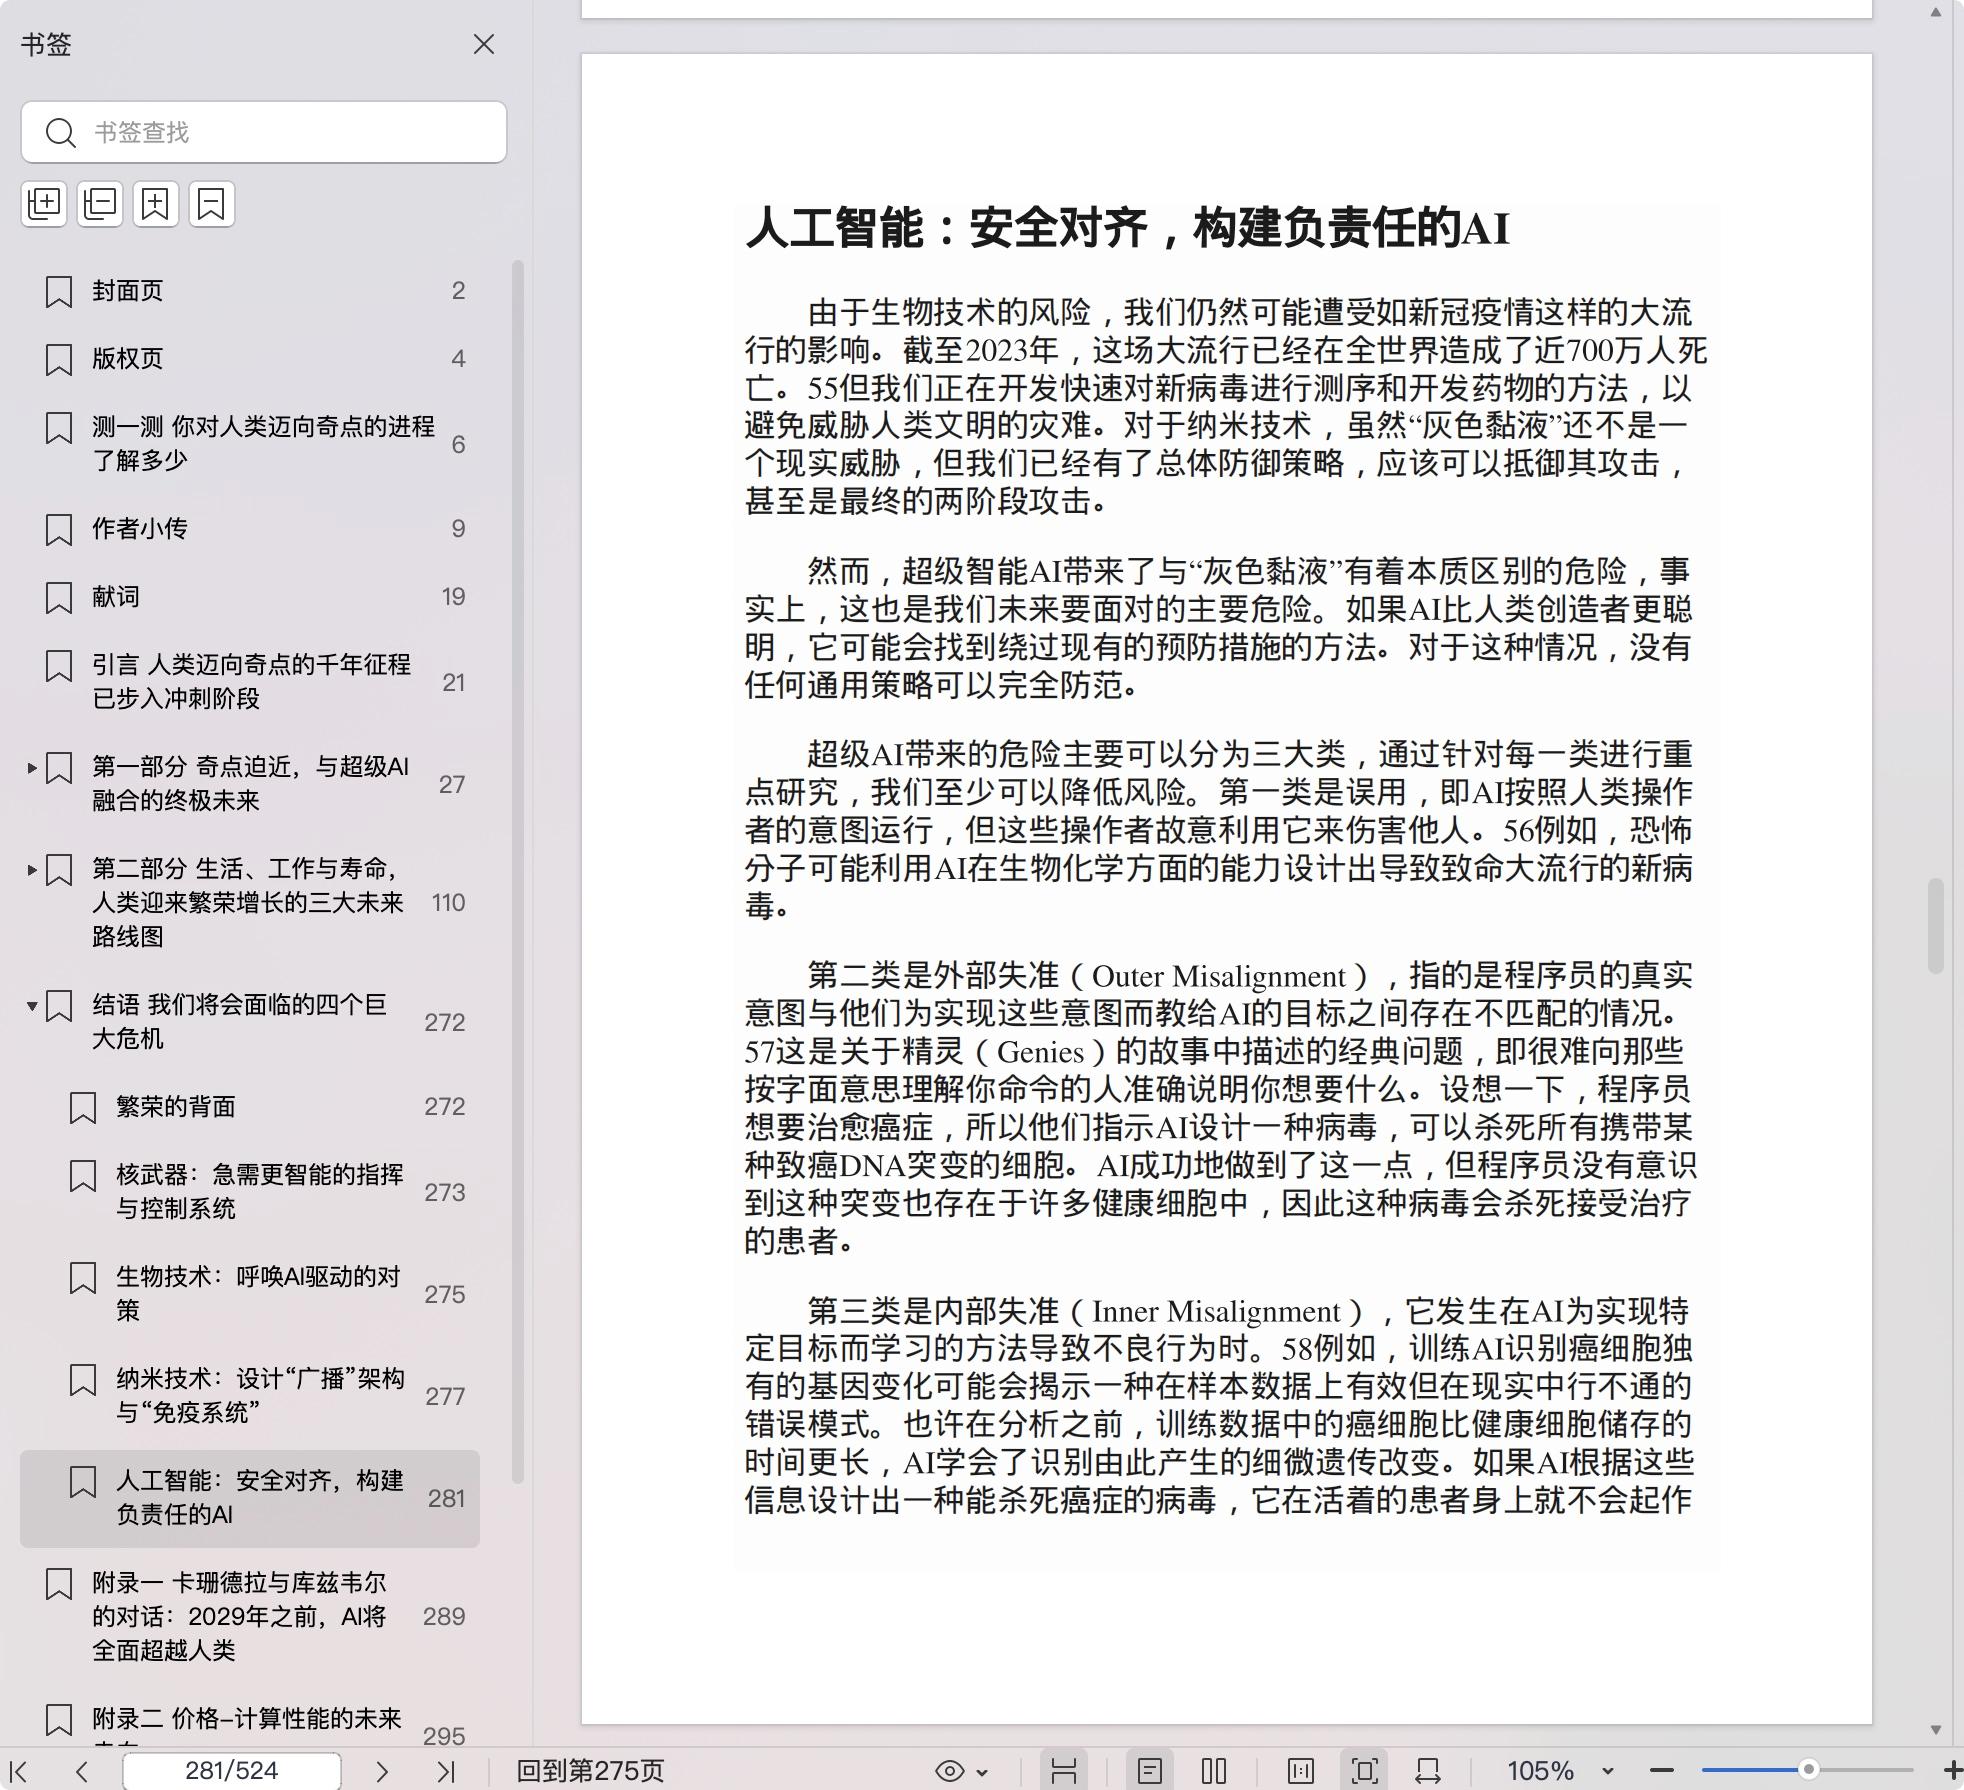Go to first page button
The height and width of the screenshot is (1790, 1964).
coord(18,1771)
